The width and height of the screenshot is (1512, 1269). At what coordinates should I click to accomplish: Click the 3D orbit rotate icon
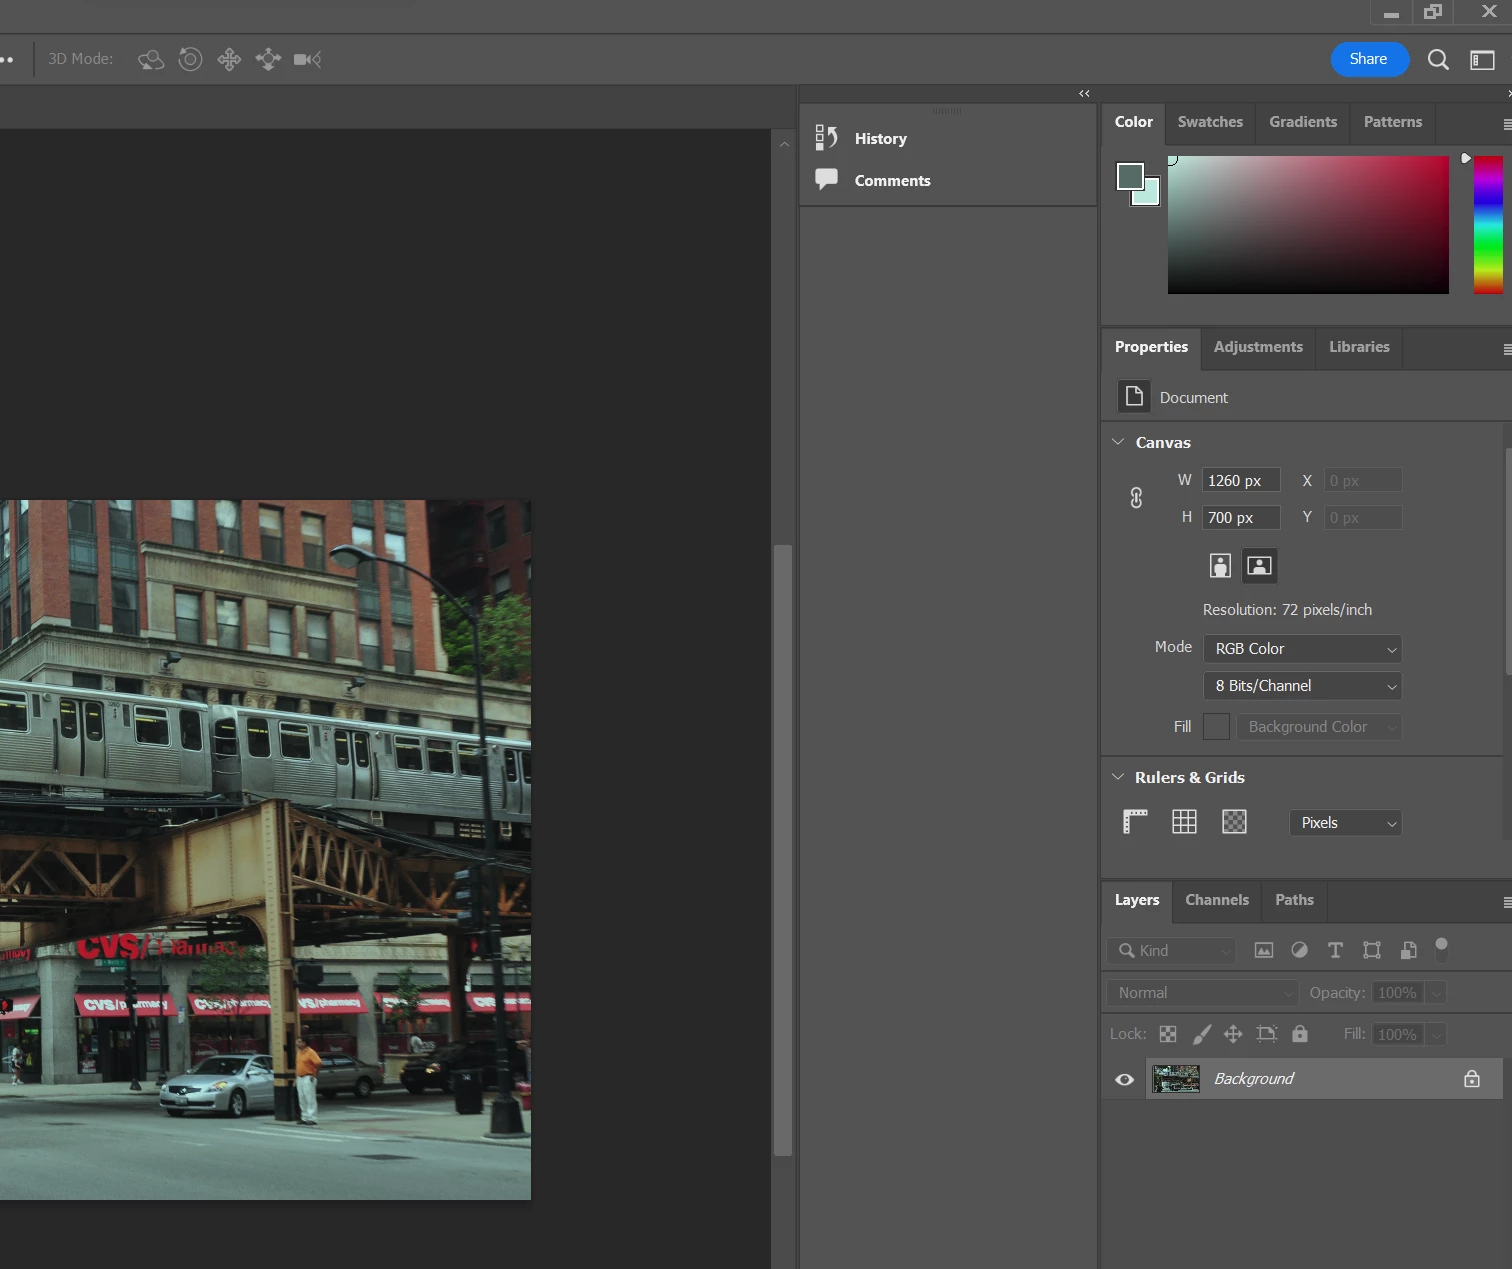(x=151, y=60)
